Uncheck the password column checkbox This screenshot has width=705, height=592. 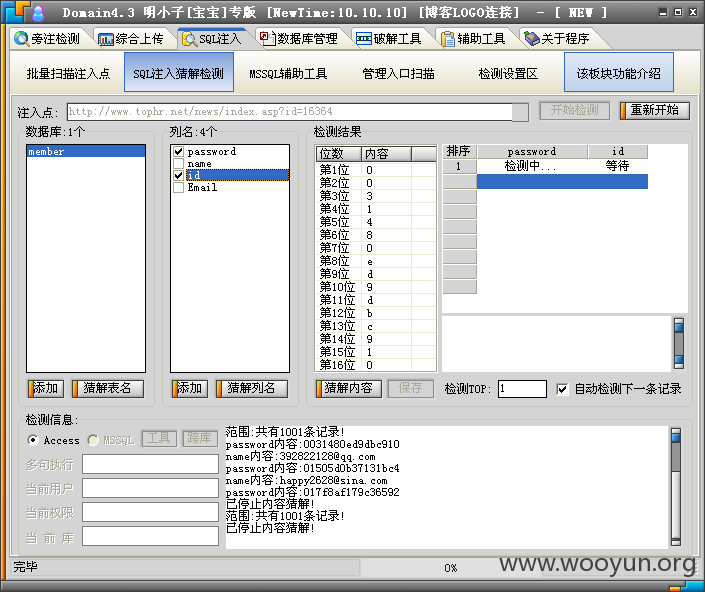point(178,151)
